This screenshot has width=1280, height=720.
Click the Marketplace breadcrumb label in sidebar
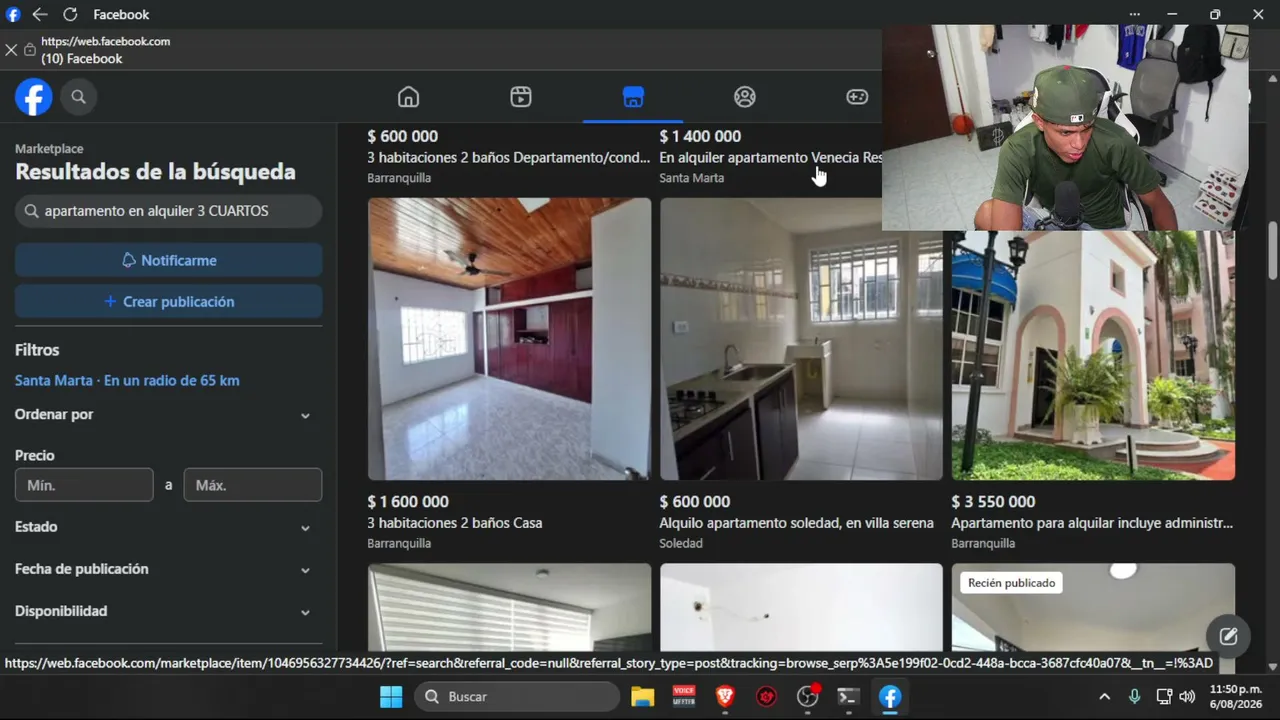(x=49, y=149)
